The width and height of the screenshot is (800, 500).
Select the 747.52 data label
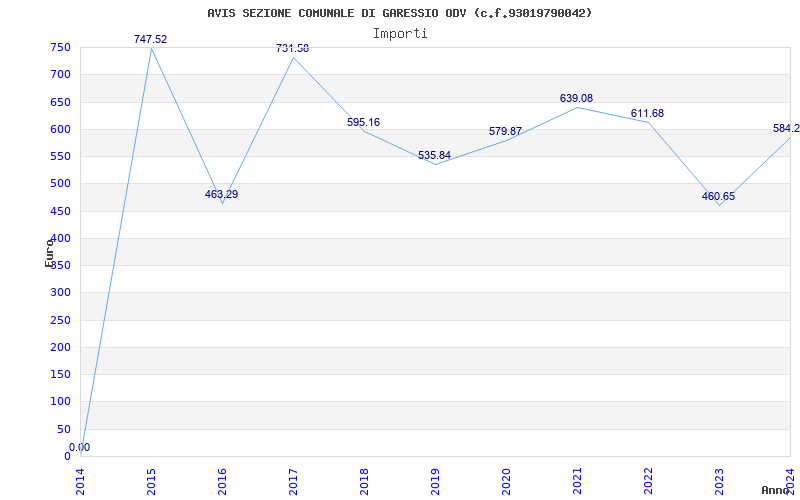click(151, 39)
